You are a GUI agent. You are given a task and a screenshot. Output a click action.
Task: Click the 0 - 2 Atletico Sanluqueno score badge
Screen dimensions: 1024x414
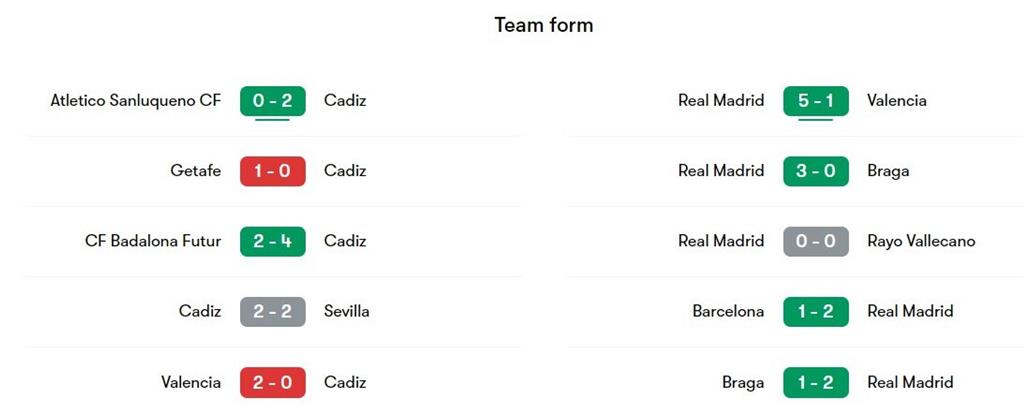(272, 101)
